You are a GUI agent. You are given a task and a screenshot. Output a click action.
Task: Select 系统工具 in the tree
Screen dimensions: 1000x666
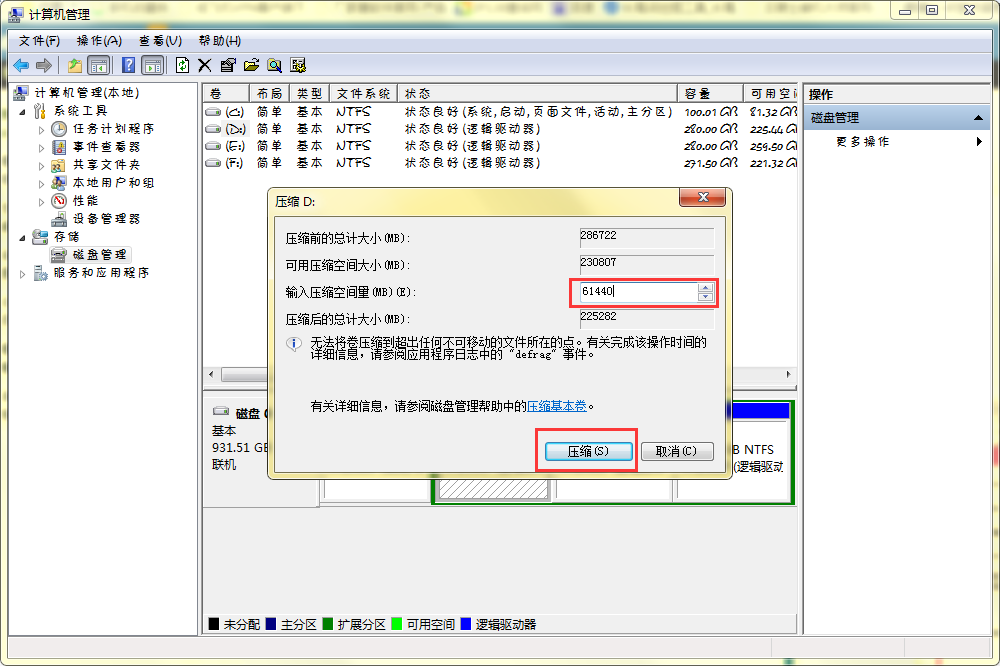80,110
